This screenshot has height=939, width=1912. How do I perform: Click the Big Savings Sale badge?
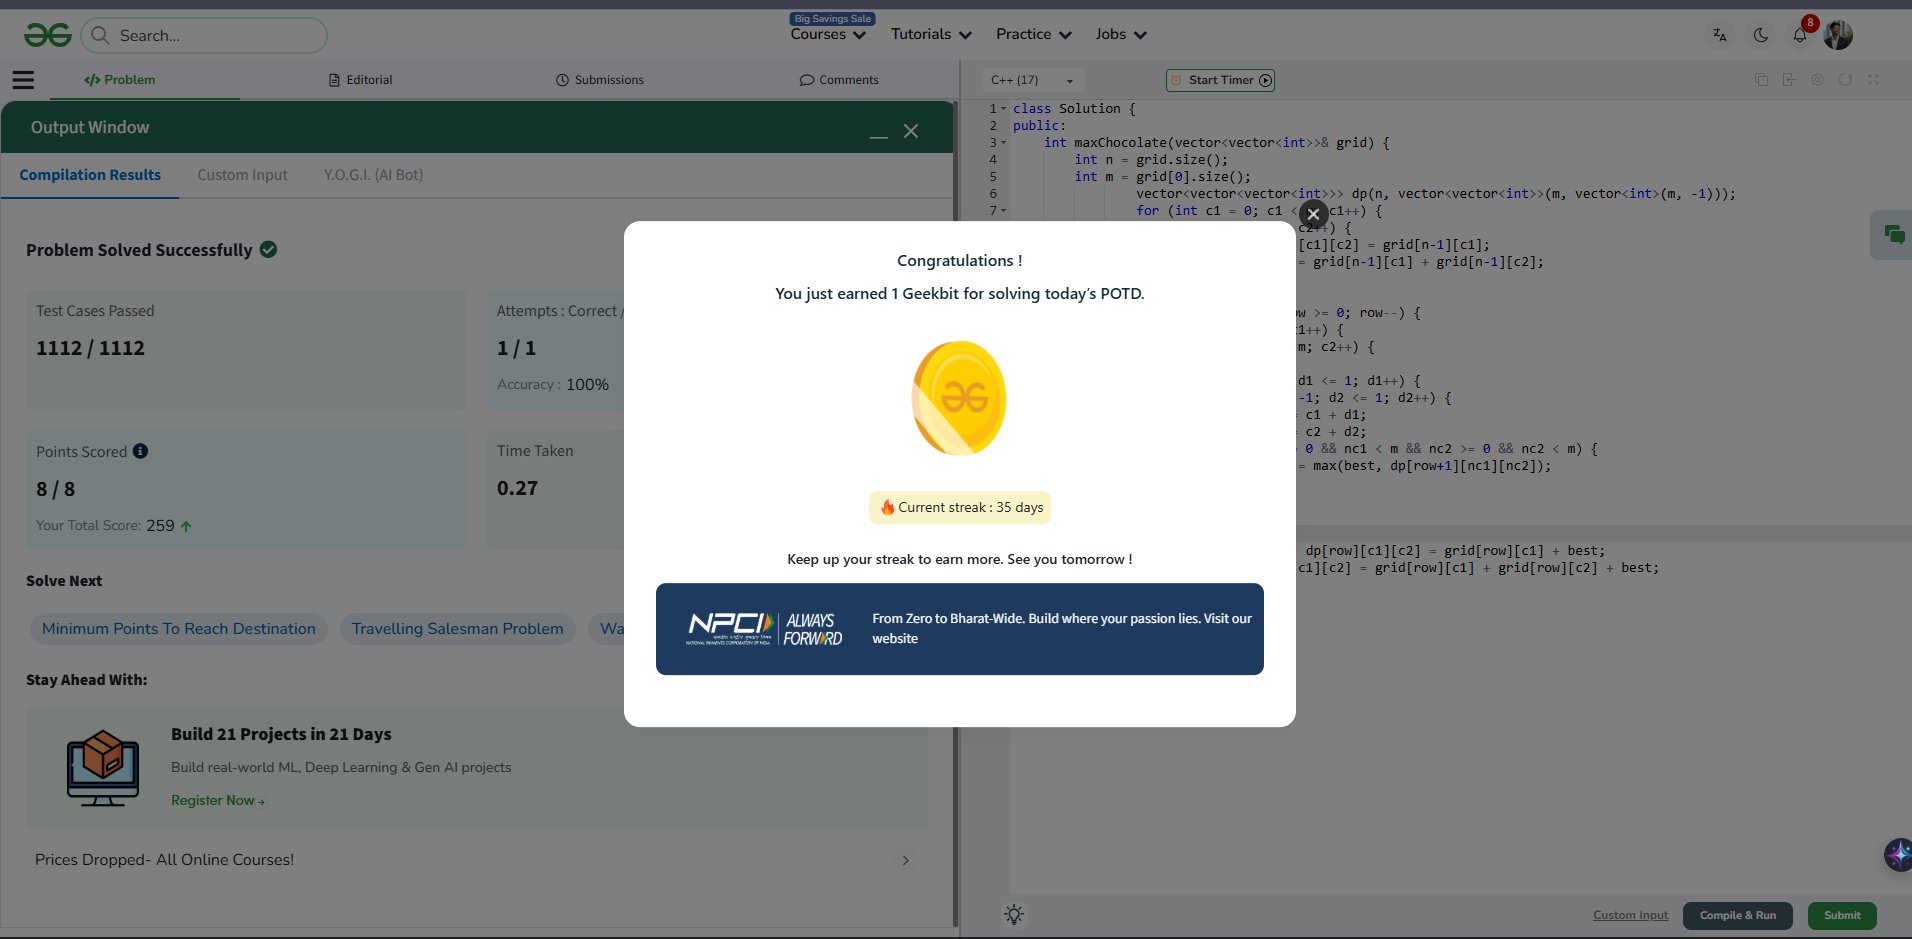pyautogui.click(x=833, y=18)
